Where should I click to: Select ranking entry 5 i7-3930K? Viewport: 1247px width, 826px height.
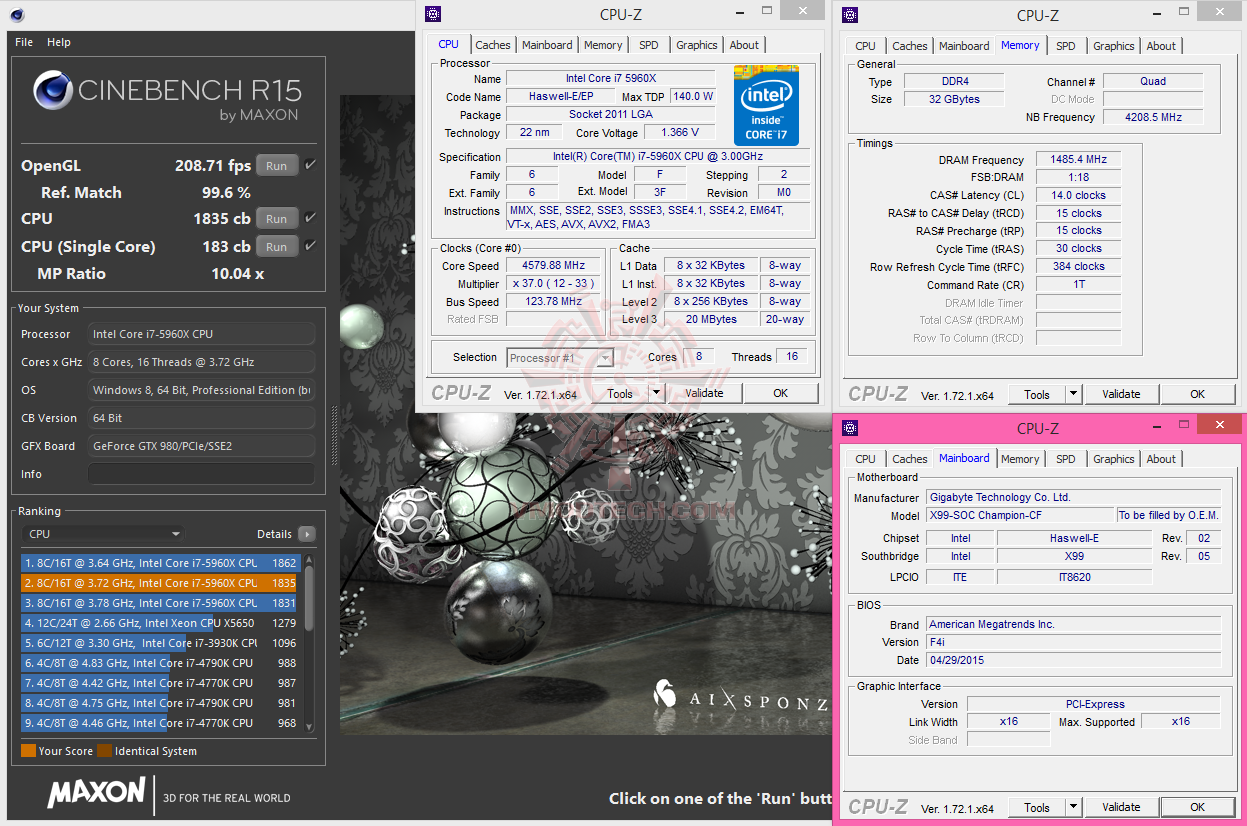pyautogui.click(x=159, y=643)
